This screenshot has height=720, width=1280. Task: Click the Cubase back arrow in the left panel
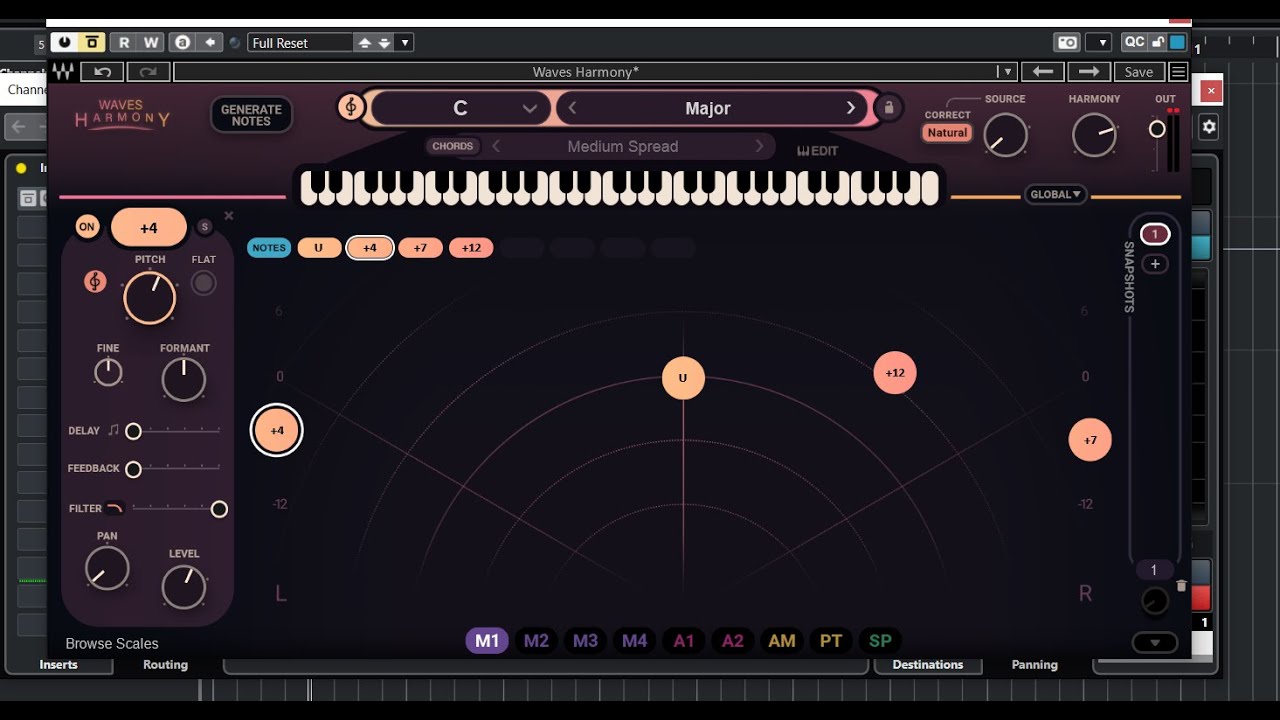(x=18, y=127)
